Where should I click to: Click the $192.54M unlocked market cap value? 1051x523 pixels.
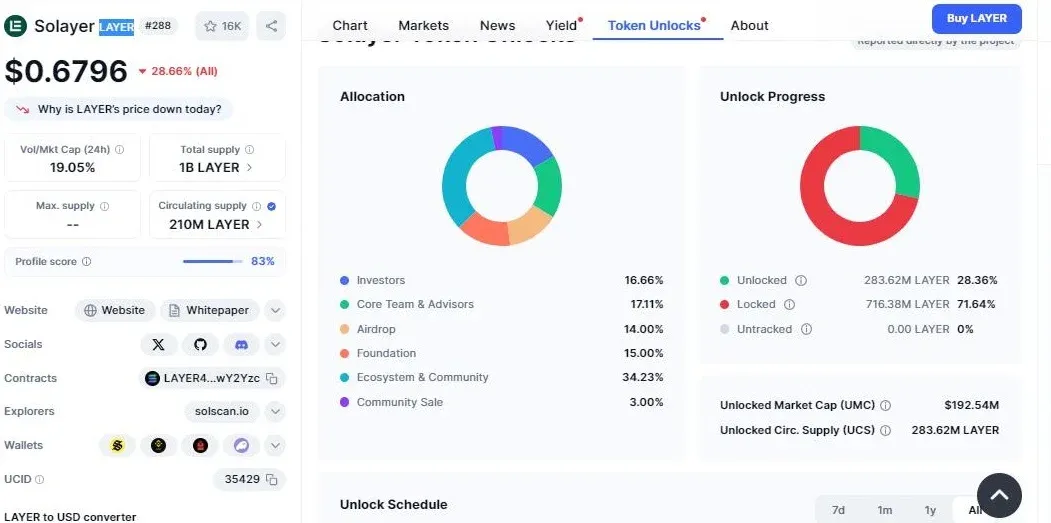[972, 406]
